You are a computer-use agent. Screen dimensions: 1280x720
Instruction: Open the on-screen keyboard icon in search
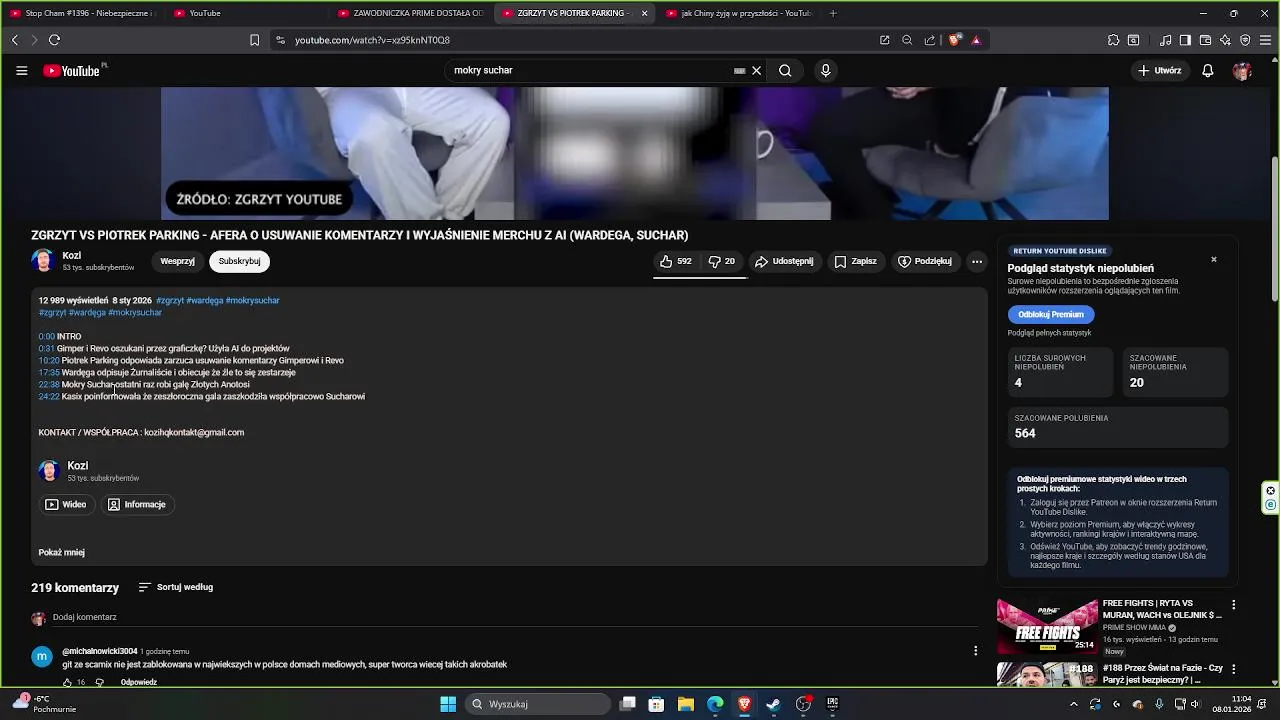tap(740, 71)
